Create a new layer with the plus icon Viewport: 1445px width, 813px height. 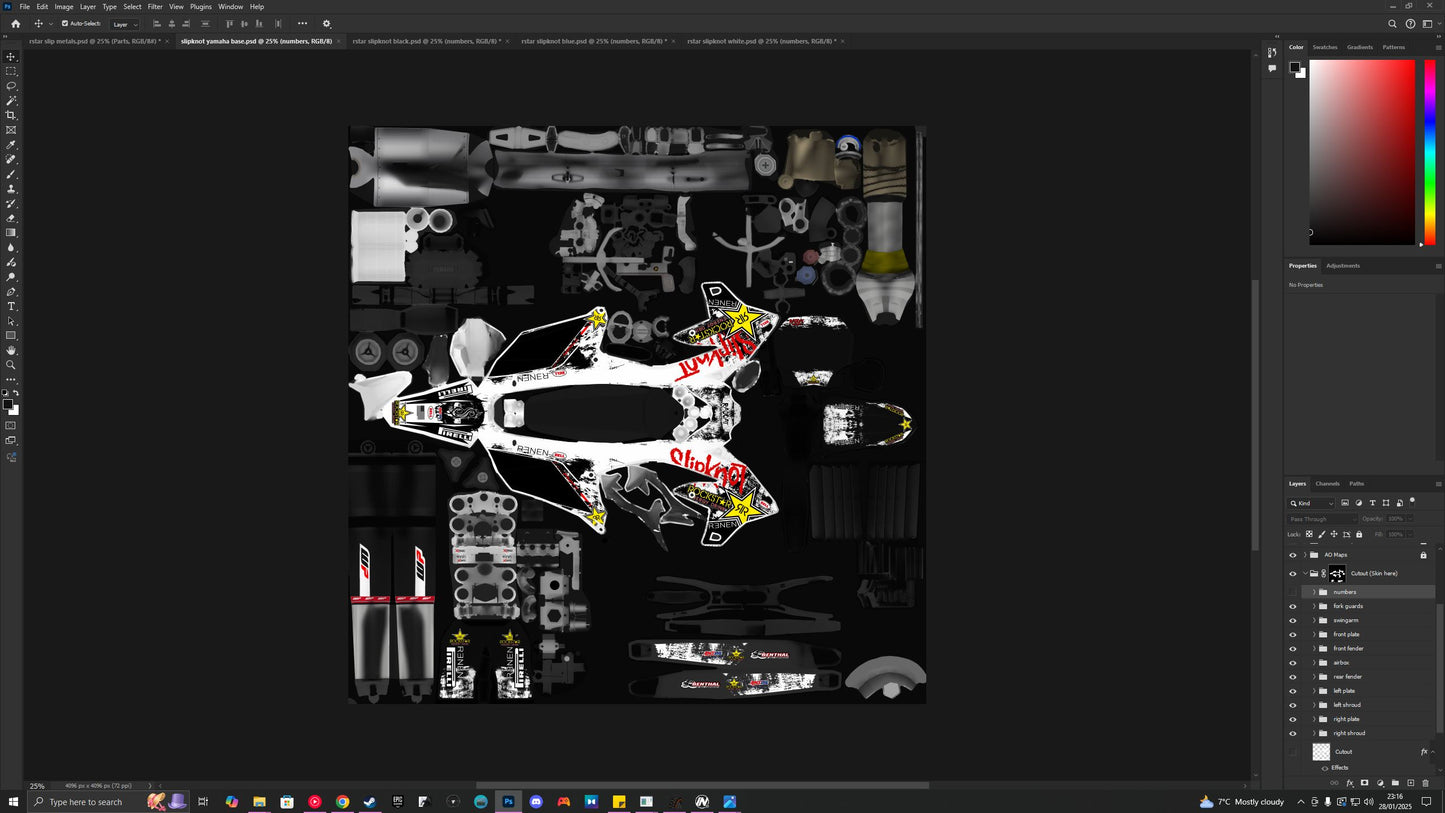click(1411, 783)
